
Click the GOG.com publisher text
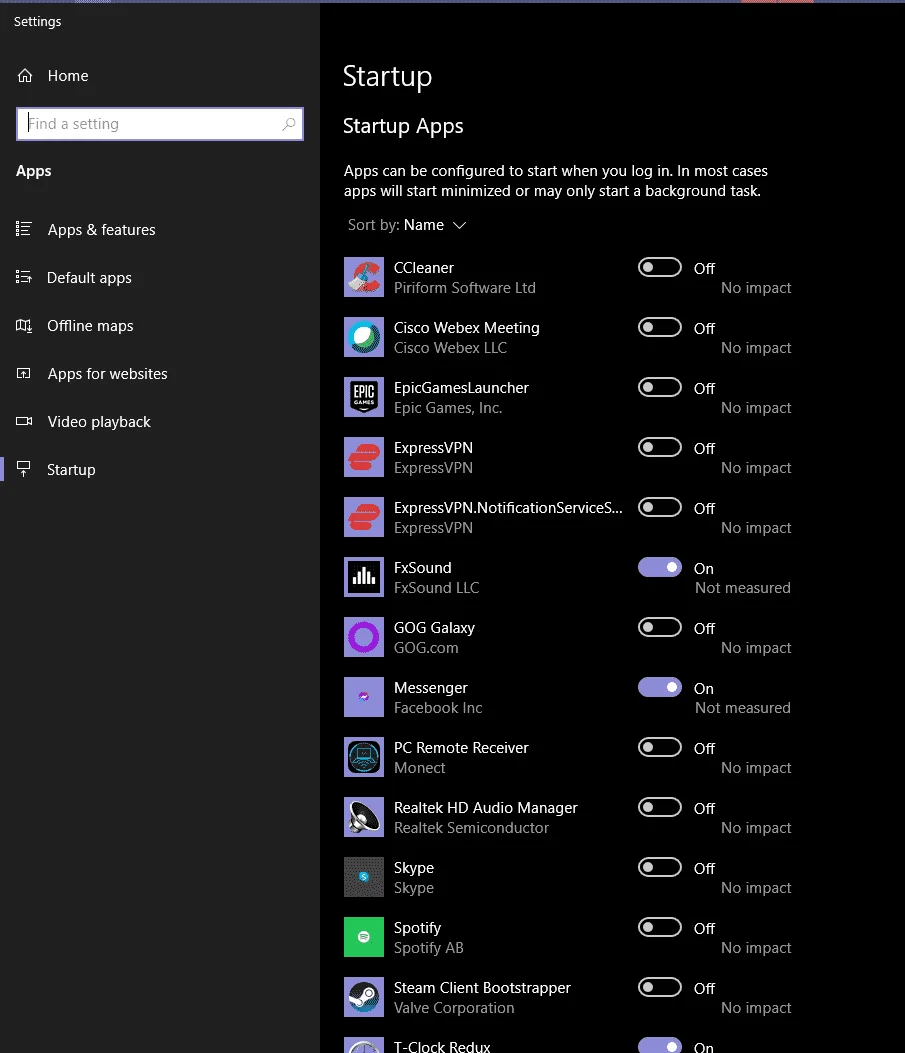426,647
